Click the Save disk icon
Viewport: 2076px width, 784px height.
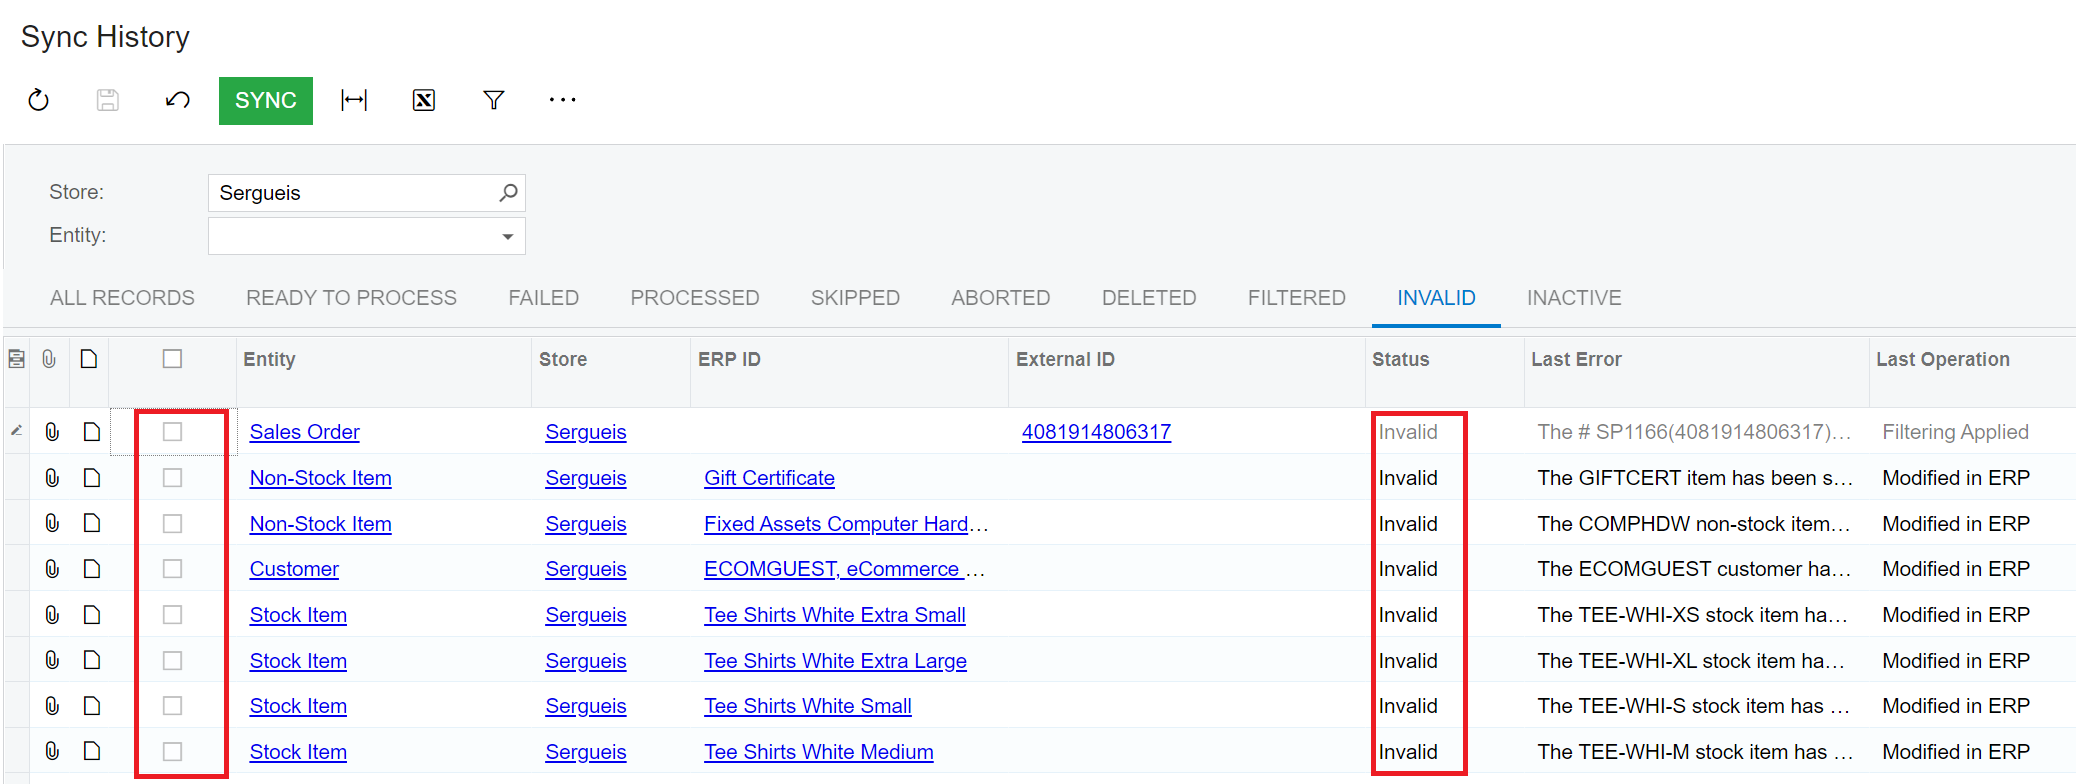click(108, 100)
